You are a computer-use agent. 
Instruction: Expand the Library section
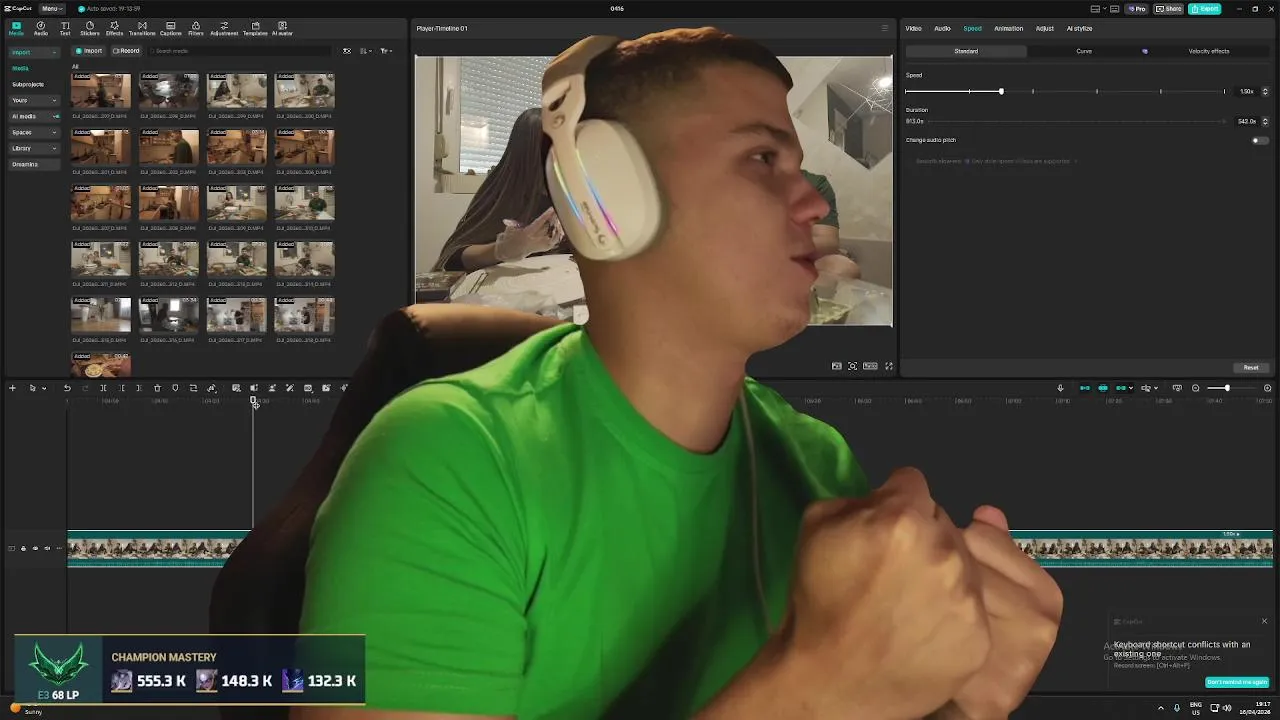(34, 148)
